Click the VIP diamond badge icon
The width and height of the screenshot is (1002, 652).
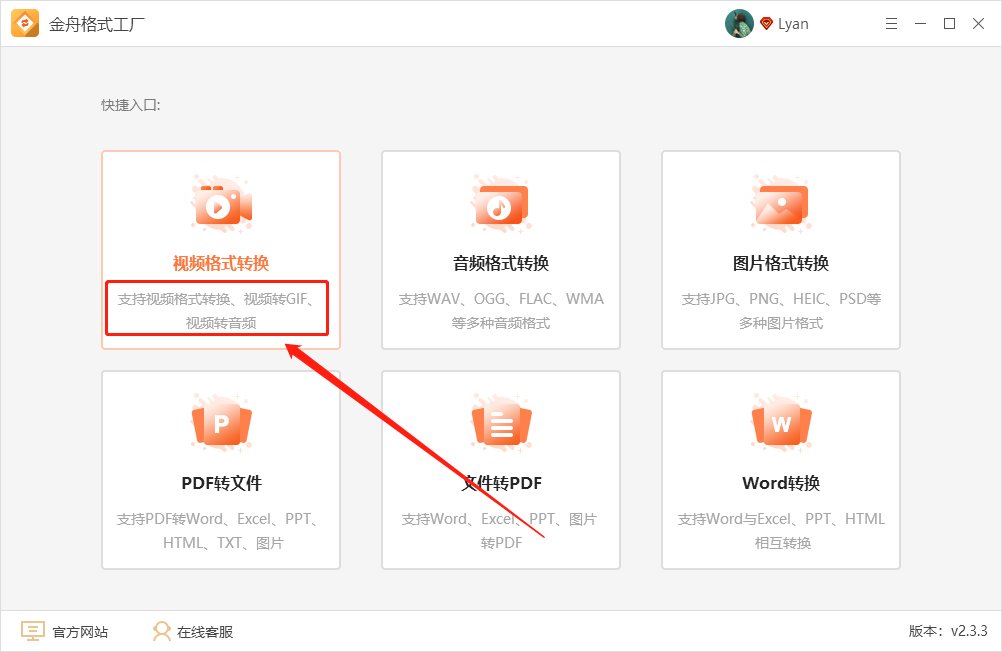pos(767,24)
